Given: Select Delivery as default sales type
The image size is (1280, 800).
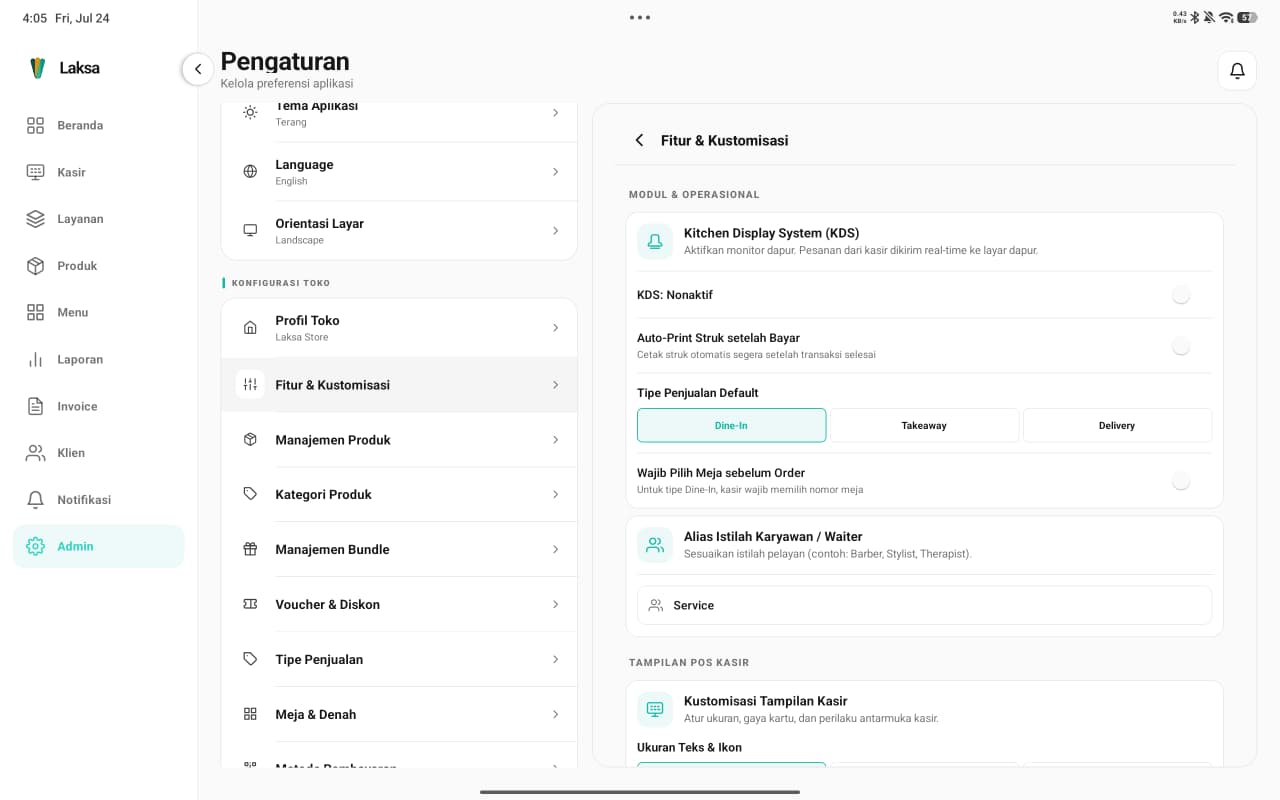Looking at the screenshot, I should point(1117,425).
